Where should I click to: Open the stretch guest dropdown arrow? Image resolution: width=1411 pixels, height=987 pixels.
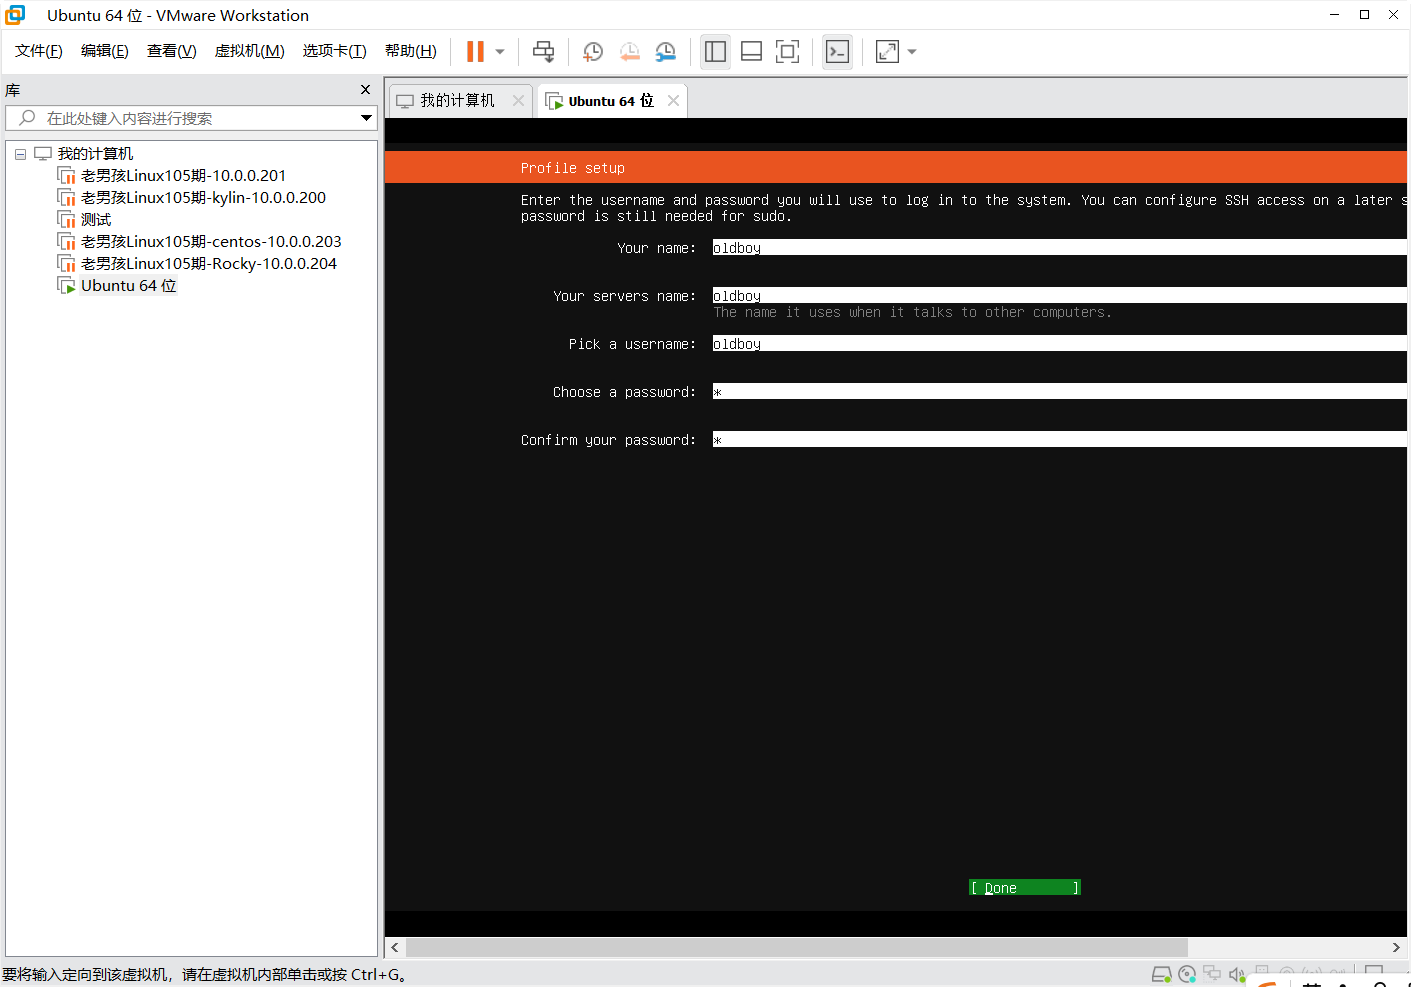coord(912,52)
